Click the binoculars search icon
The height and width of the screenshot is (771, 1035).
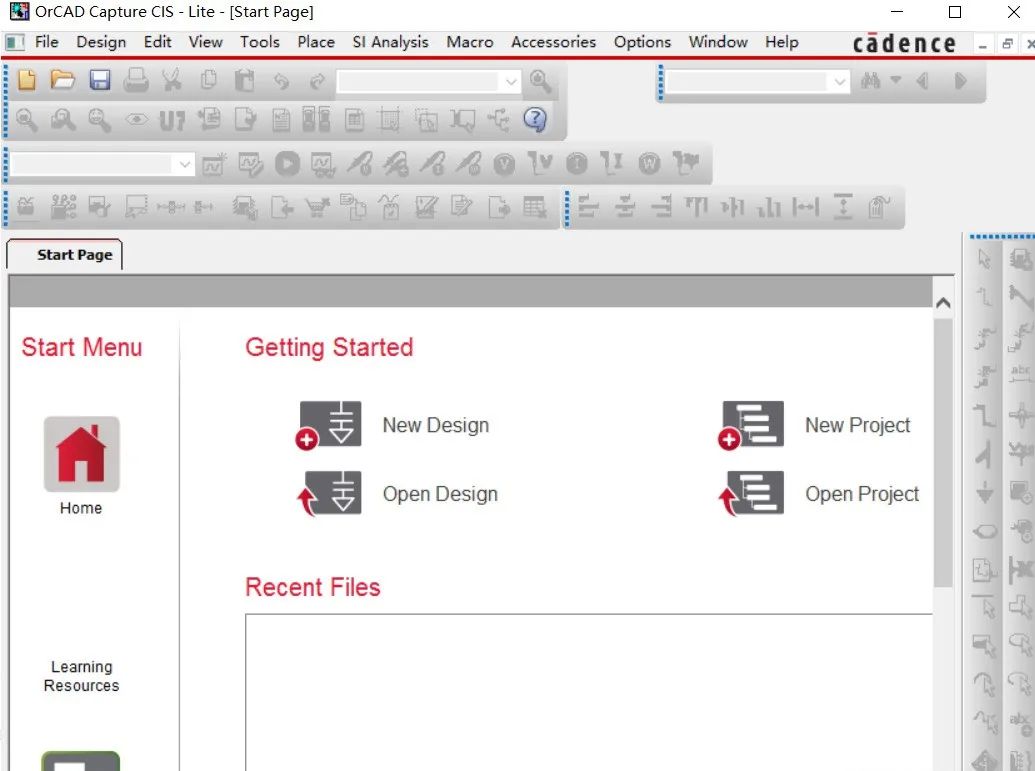tap(871, 81)
